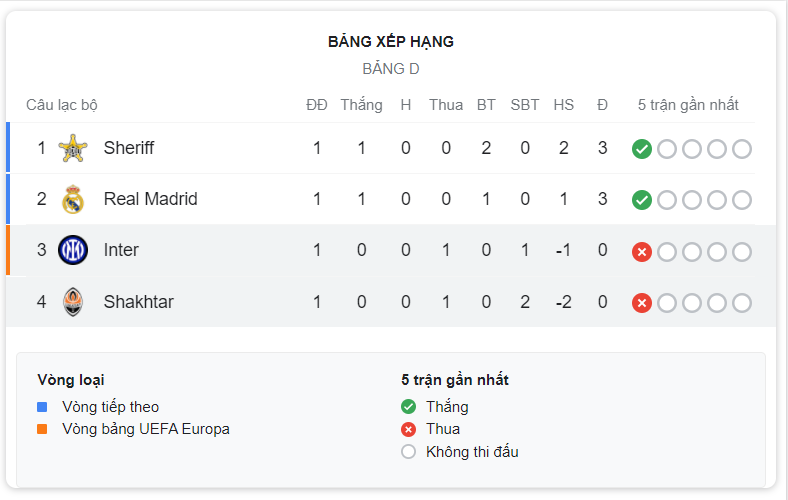788x500 pixels.
Task: Click the green Thắng legend icon
Action: click(409, 407)
